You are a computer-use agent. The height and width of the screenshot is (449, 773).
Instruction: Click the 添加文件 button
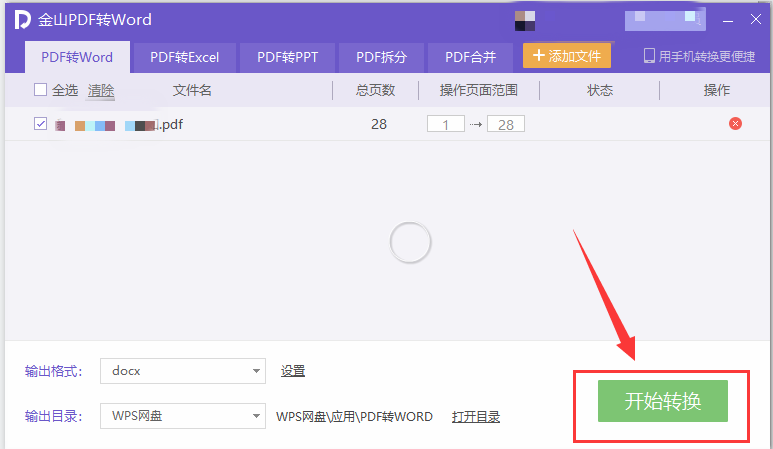(x=567, y=56)
